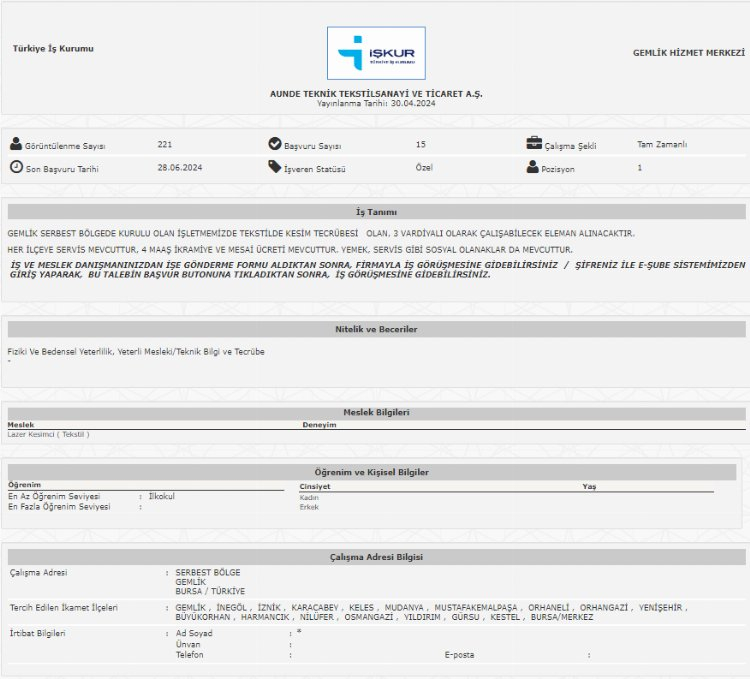Click the person icon beside Görüntülenme Sayısı

pyautogui.click(x=15, y=144)
